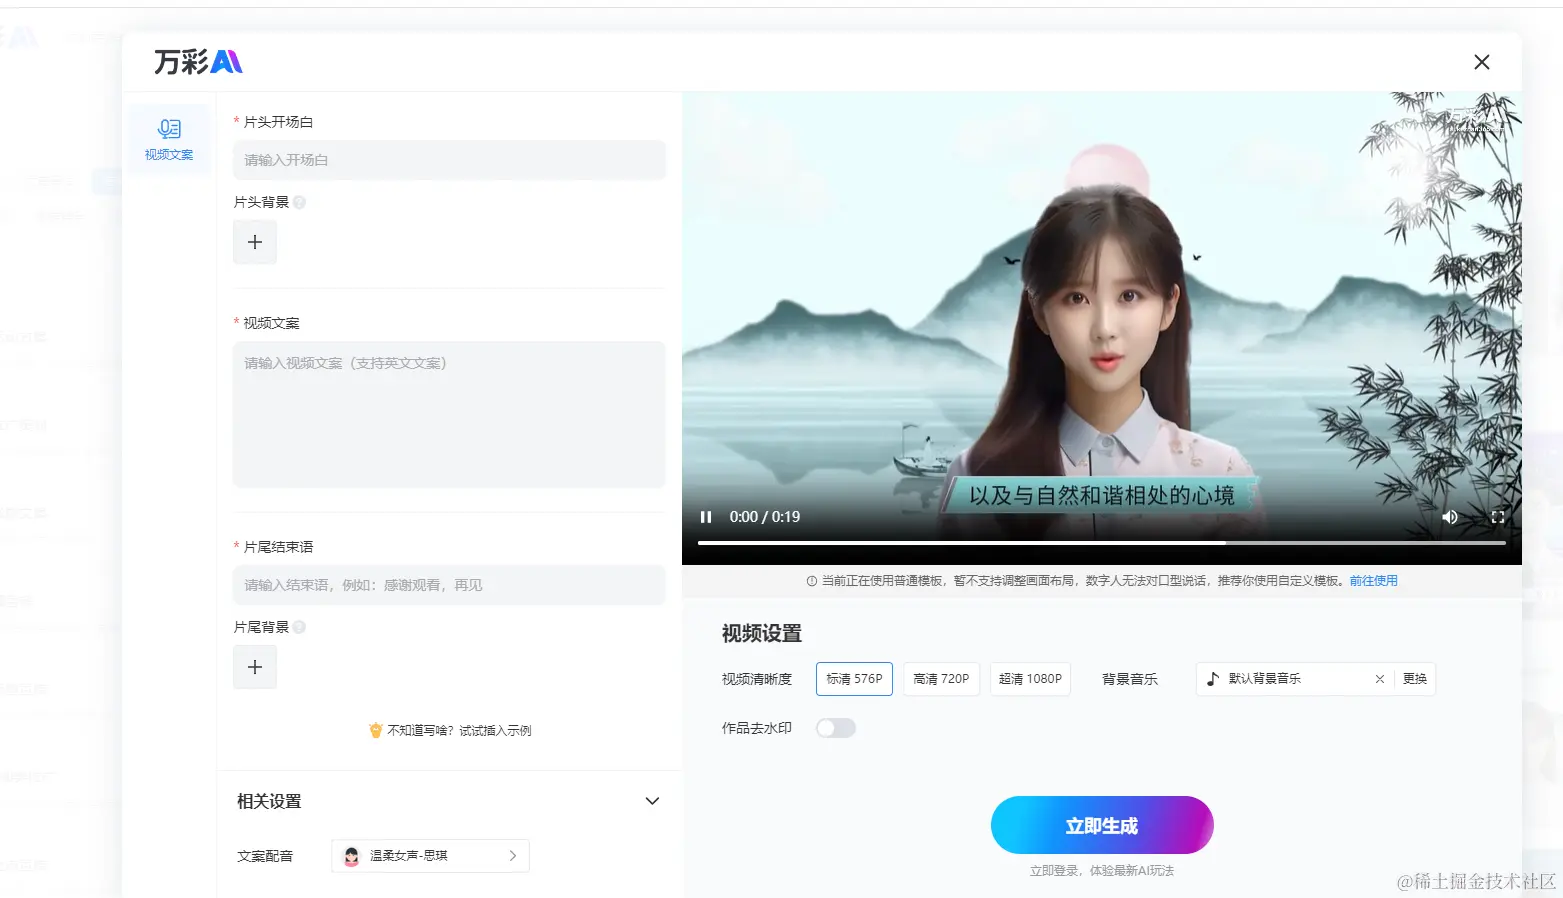The height and width of the screenshot is (898, 1563).
Task: Click the music note icon
Action: point(1213,679)
